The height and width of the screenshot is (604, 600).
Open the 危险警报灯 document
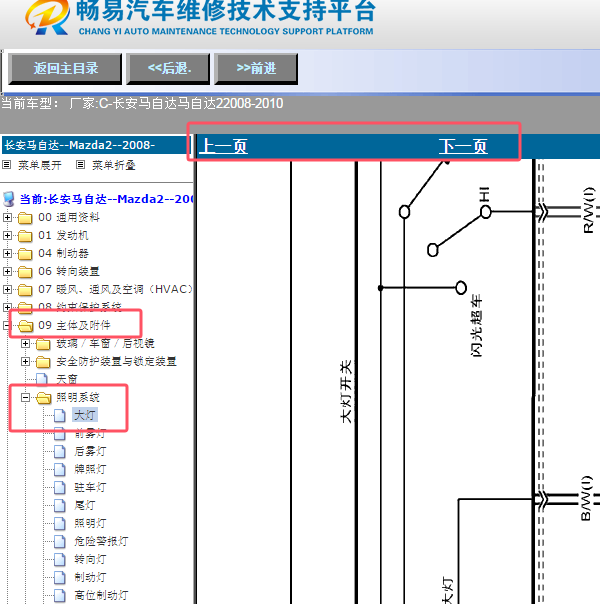[x=101, y=541]
